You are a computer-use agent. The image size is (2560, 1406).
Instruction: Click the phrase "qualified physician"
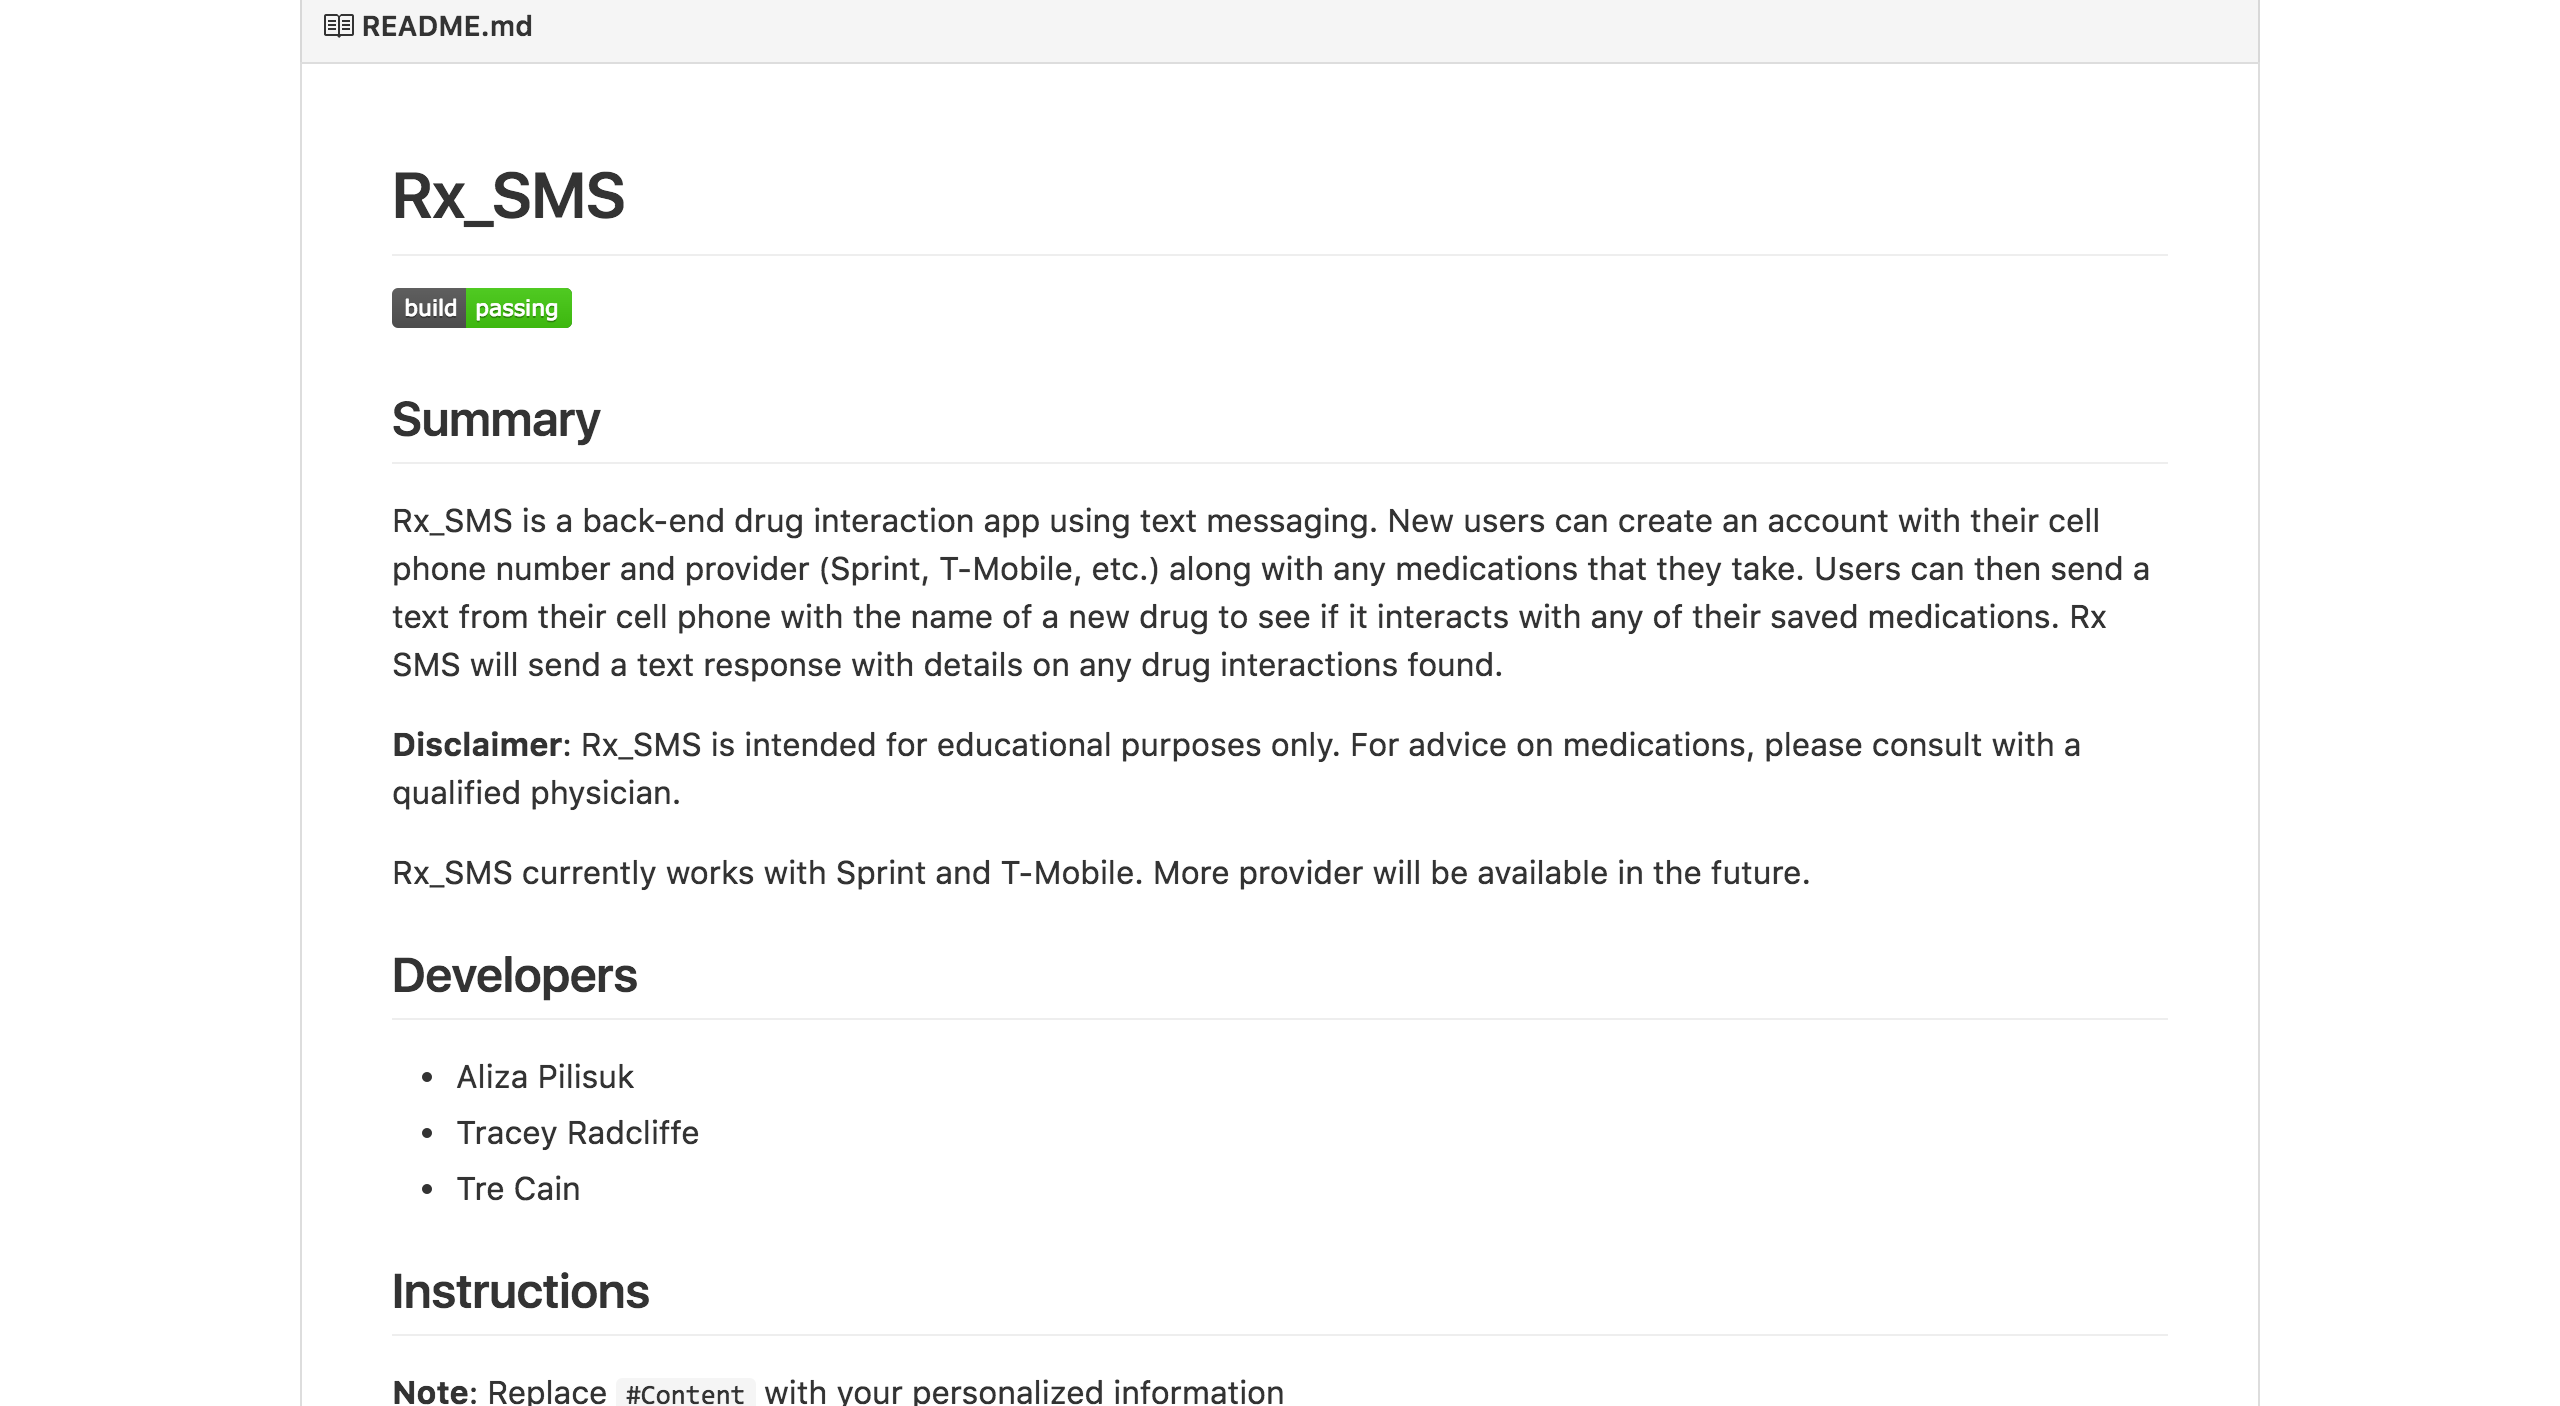(534, 793)
